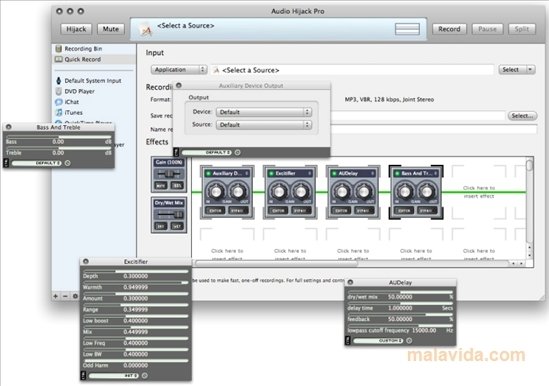The height and width of the screenshot is (386, 549).
Task: Click Select... button for save location
Action: coord(522,116)
